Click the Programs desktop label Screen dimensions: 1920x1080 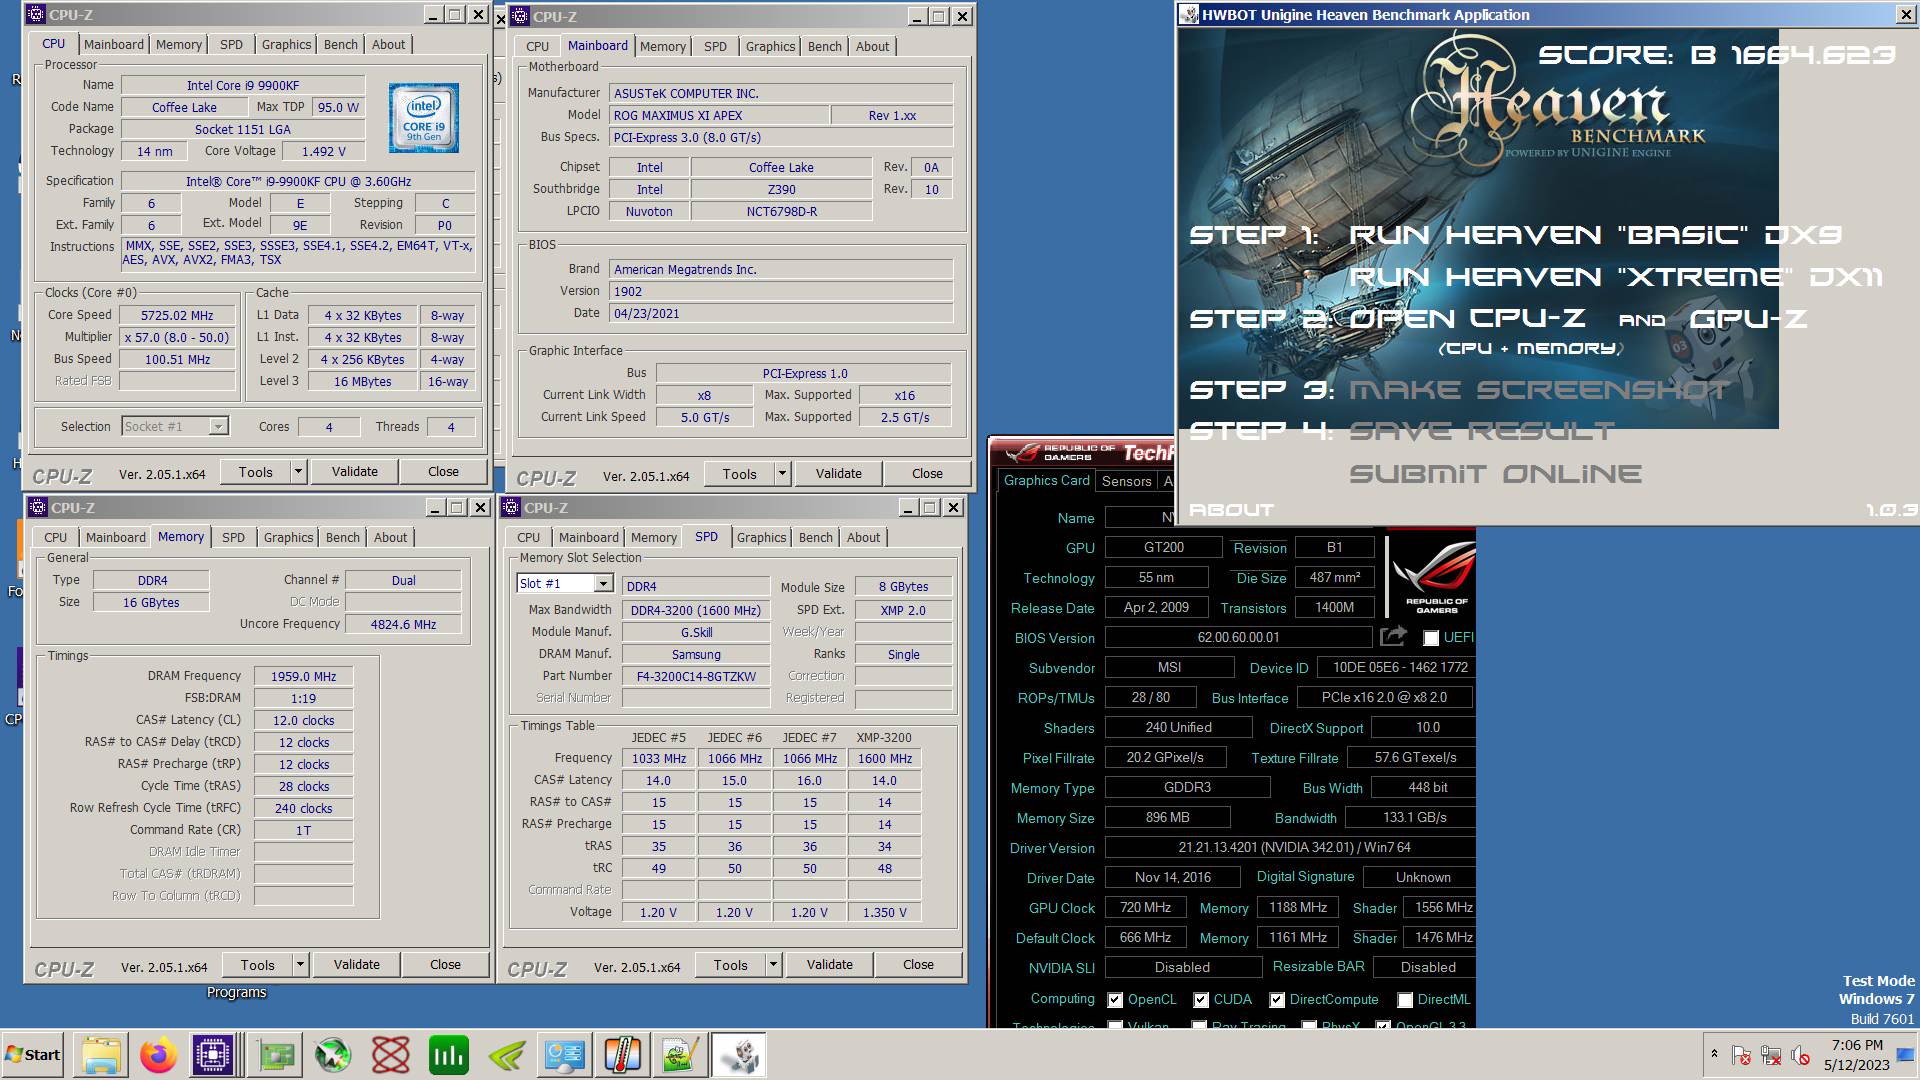click(236, 992)
